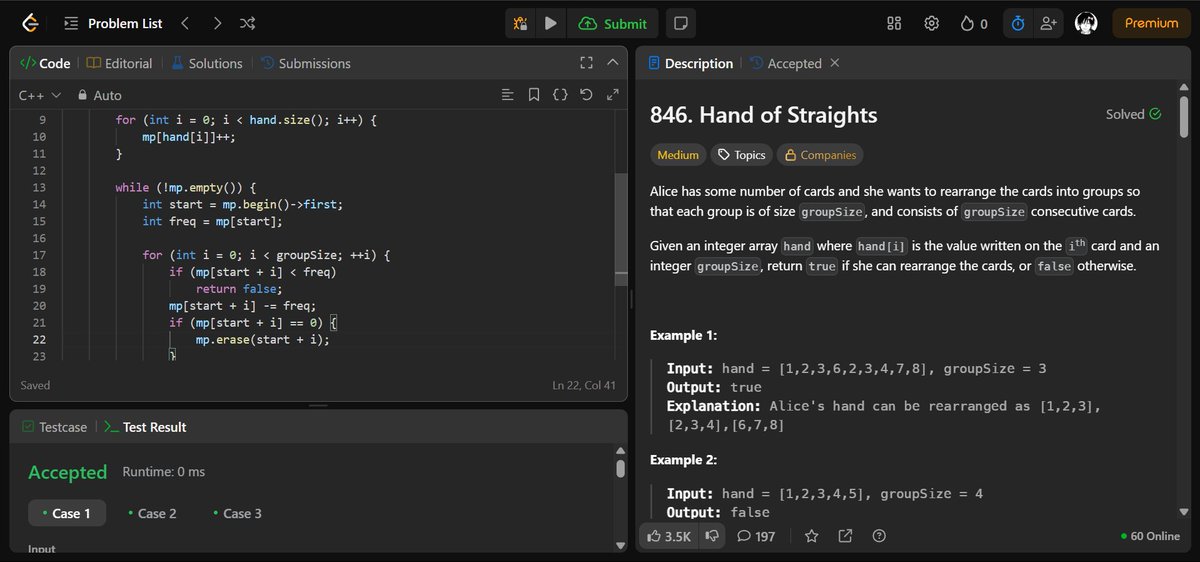Open the 197 comments

pyautogui.click(x=756, y=536)
